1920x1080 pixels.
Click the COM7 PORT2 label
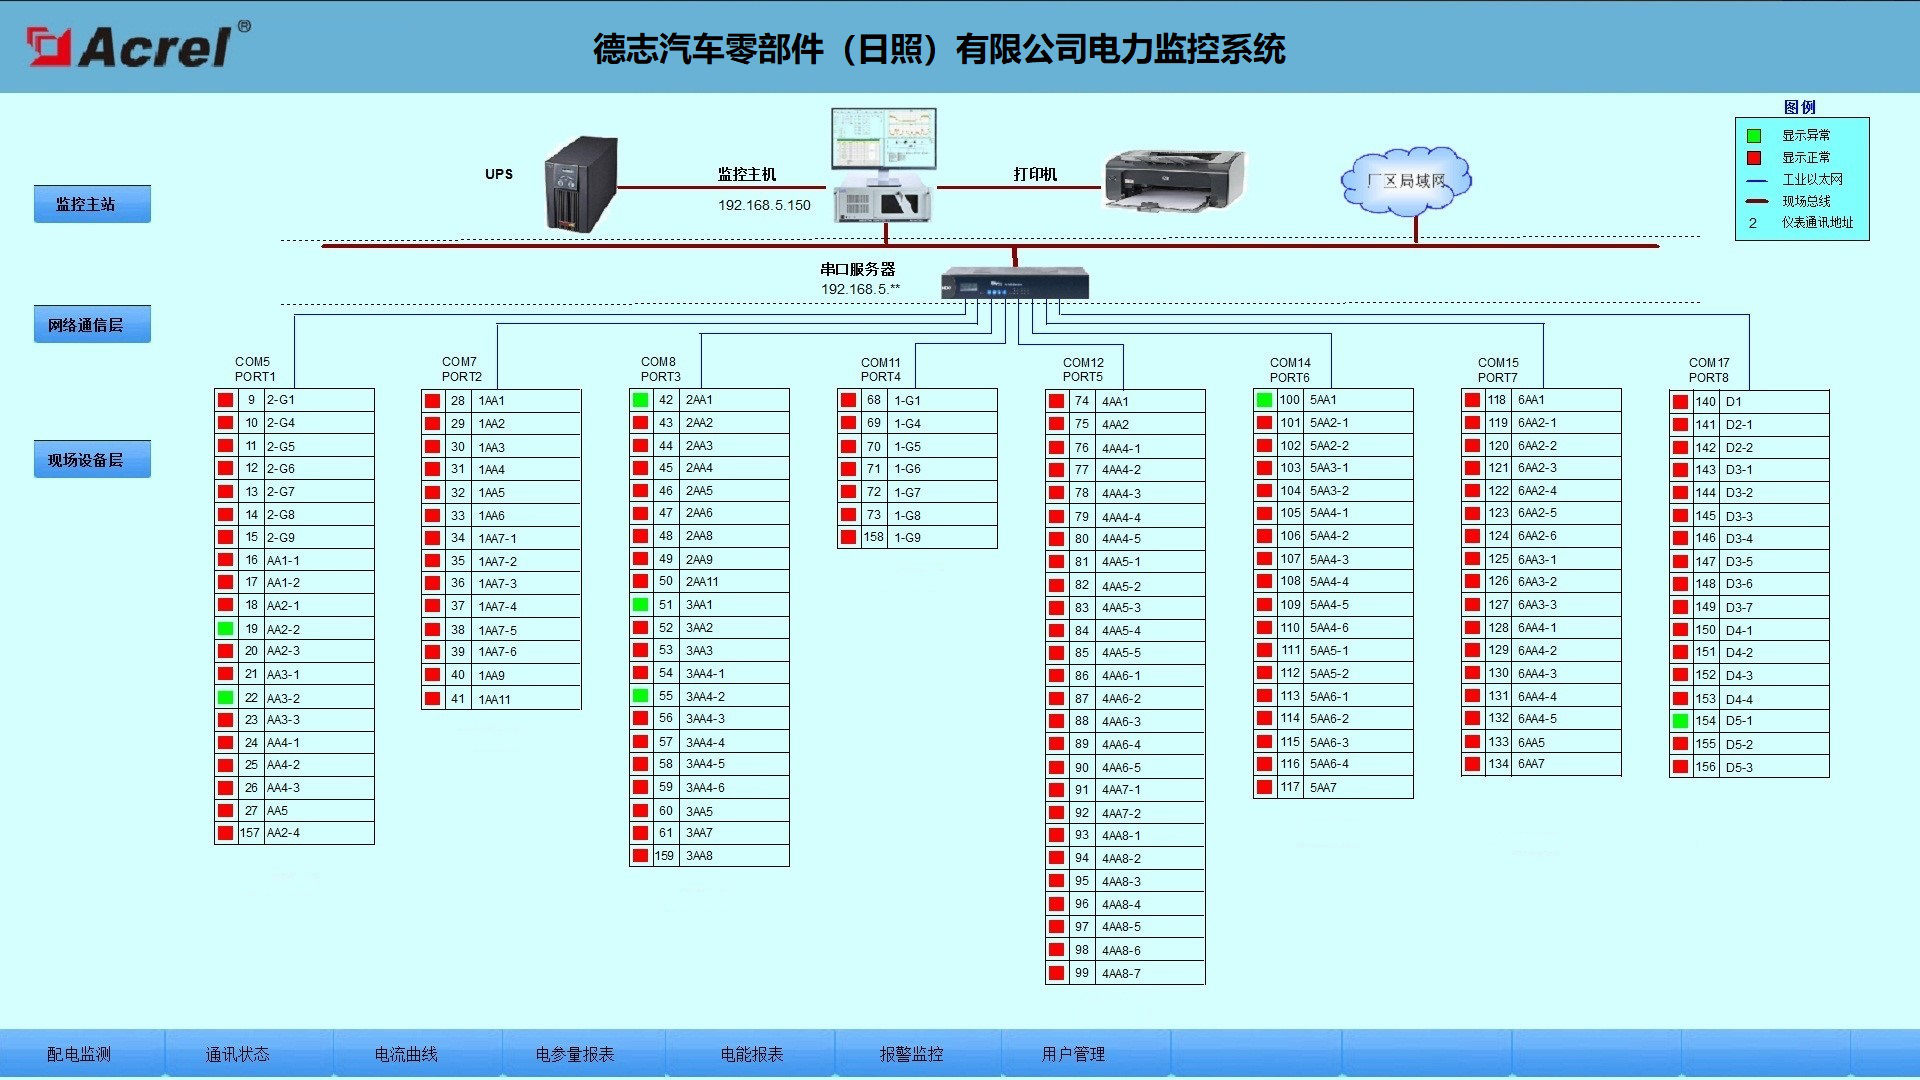(462, 369)
